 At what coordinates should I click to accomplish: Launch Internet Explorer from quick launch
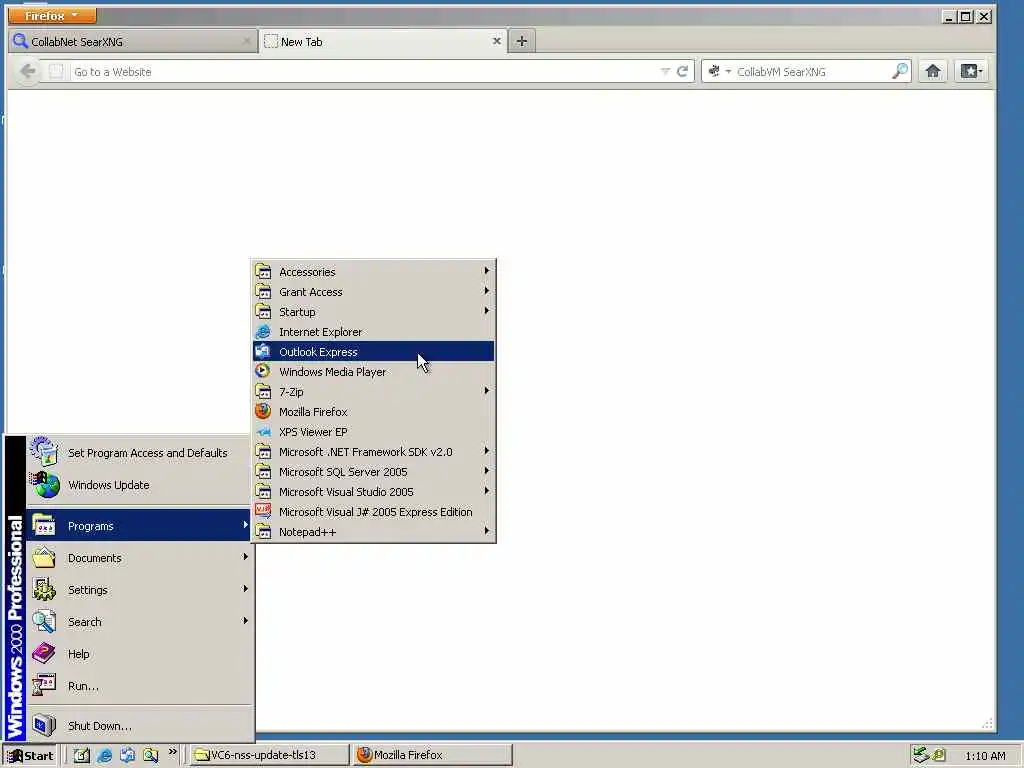pos(104,755)
